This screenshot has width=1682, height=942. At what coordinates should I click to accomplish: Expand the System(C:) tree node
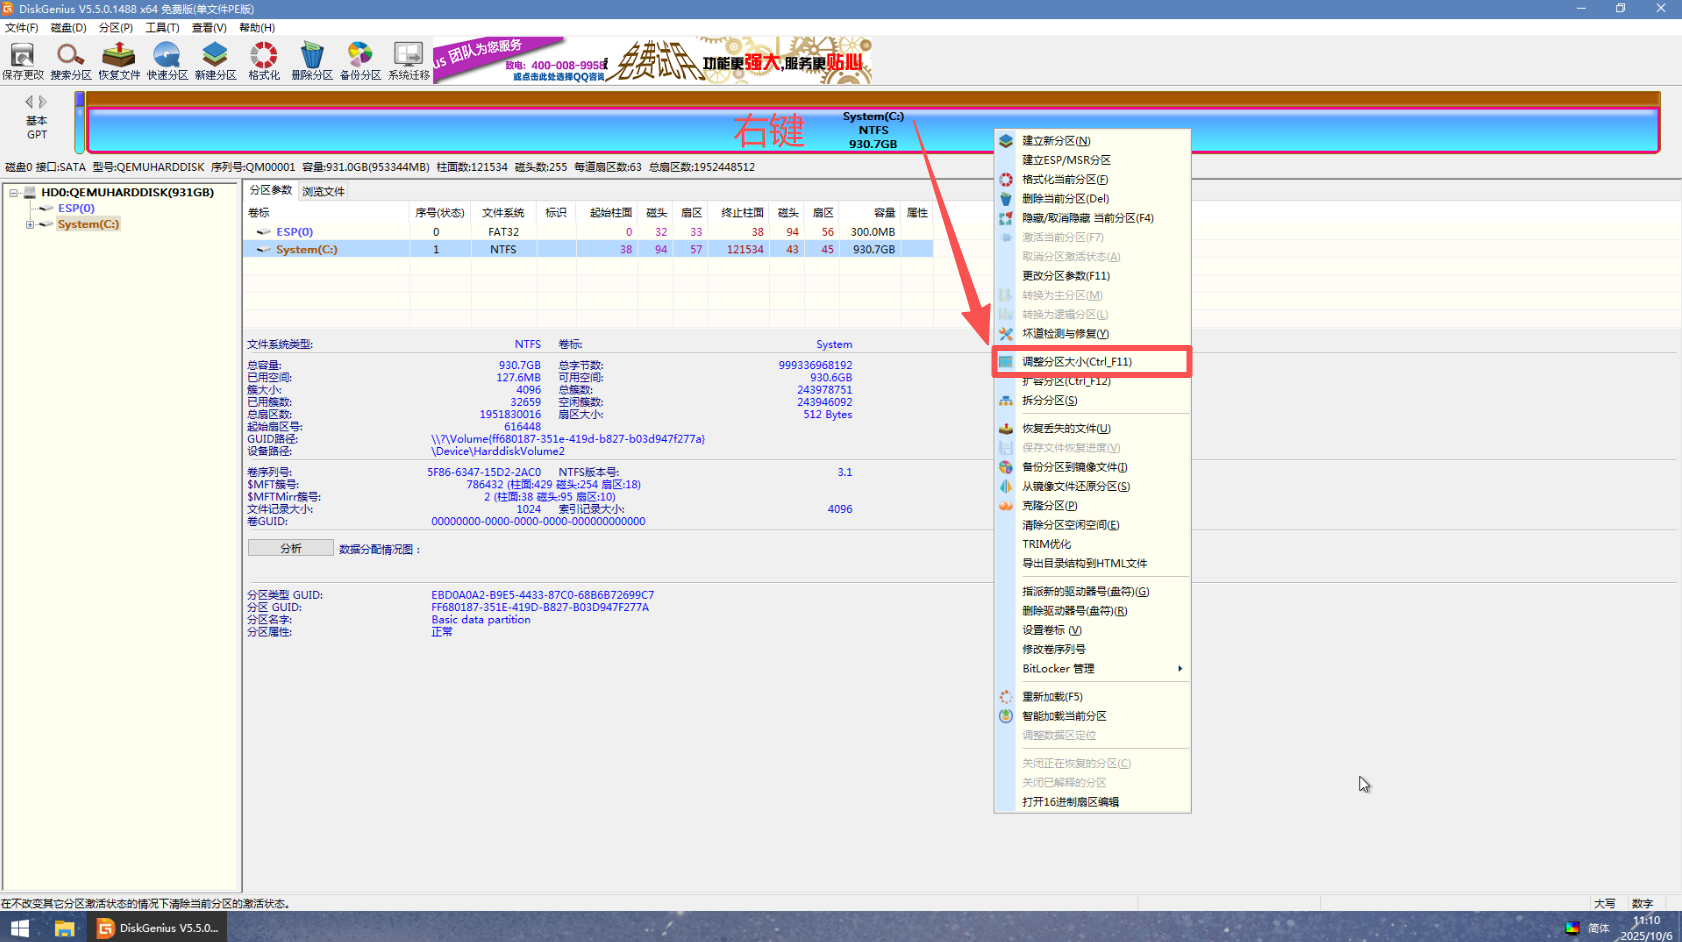30,224
